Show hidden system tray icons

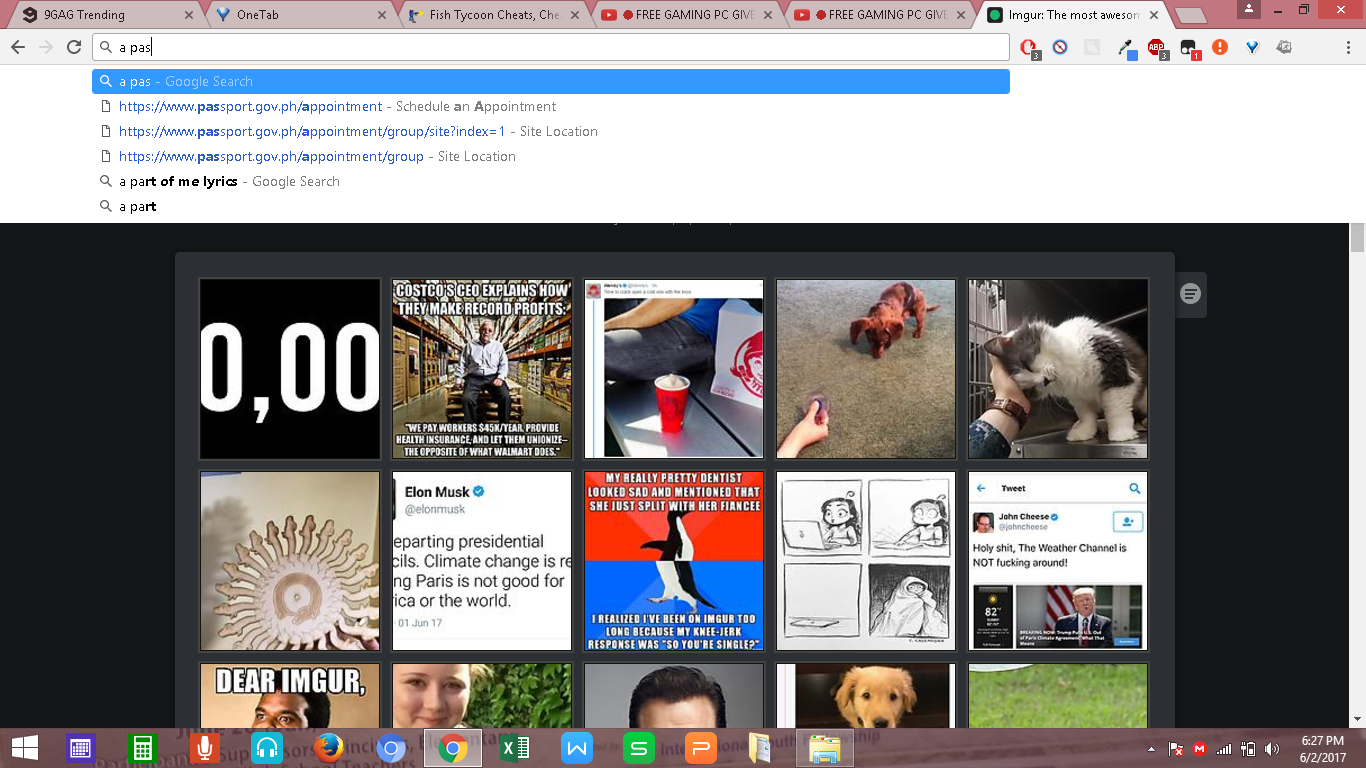click(x=1151, y=749)
